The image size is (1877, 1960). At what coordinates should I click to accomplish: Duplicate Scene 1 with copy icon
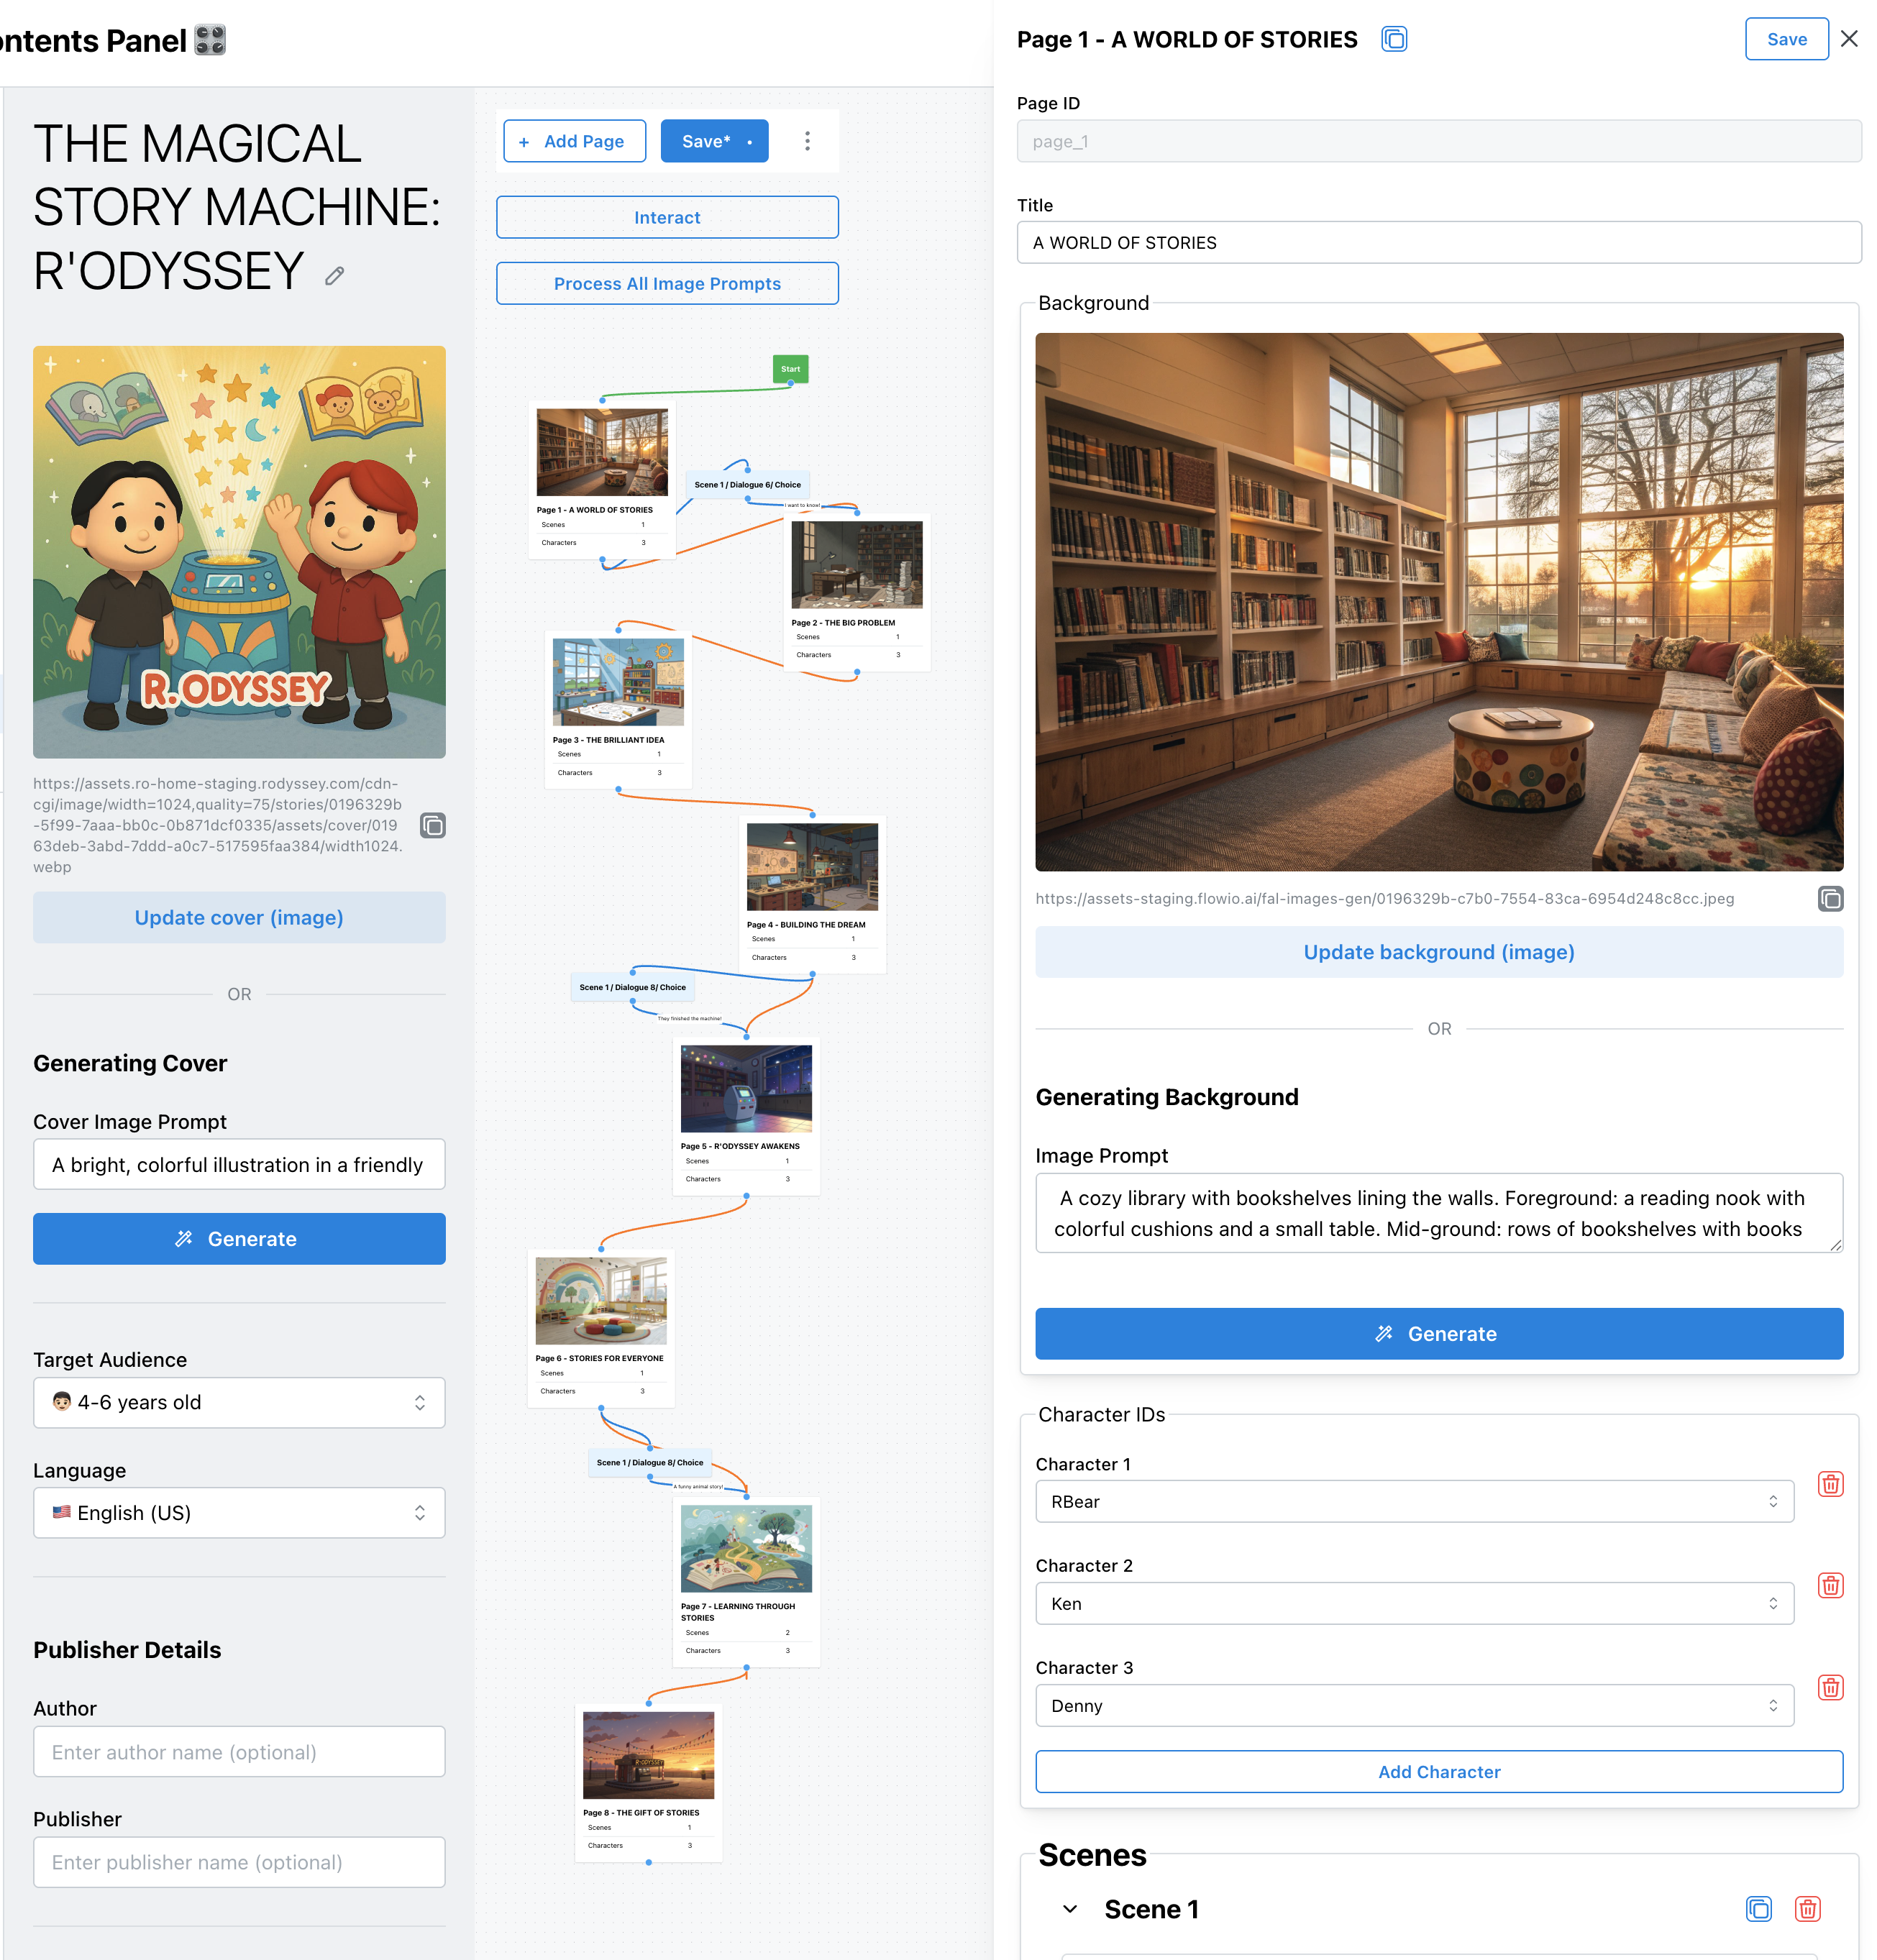point(1757,1908)
